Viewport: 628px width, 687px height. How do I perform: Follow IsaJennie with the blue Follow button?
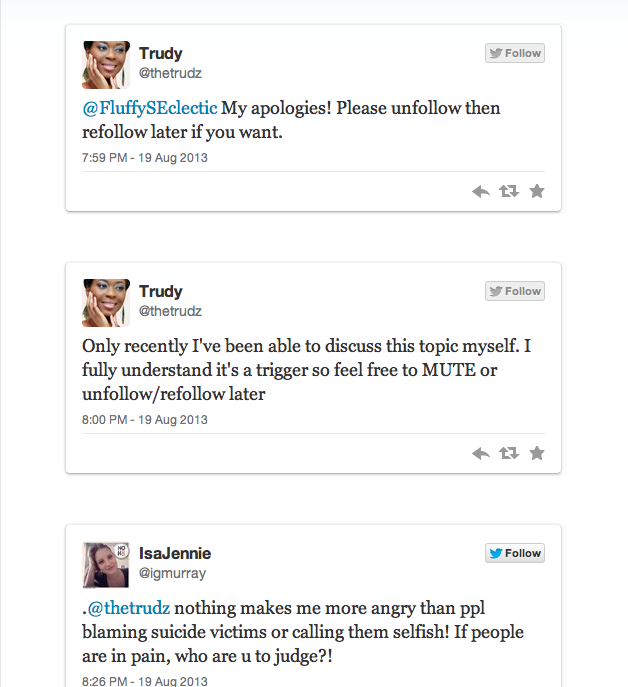[515, 553]
